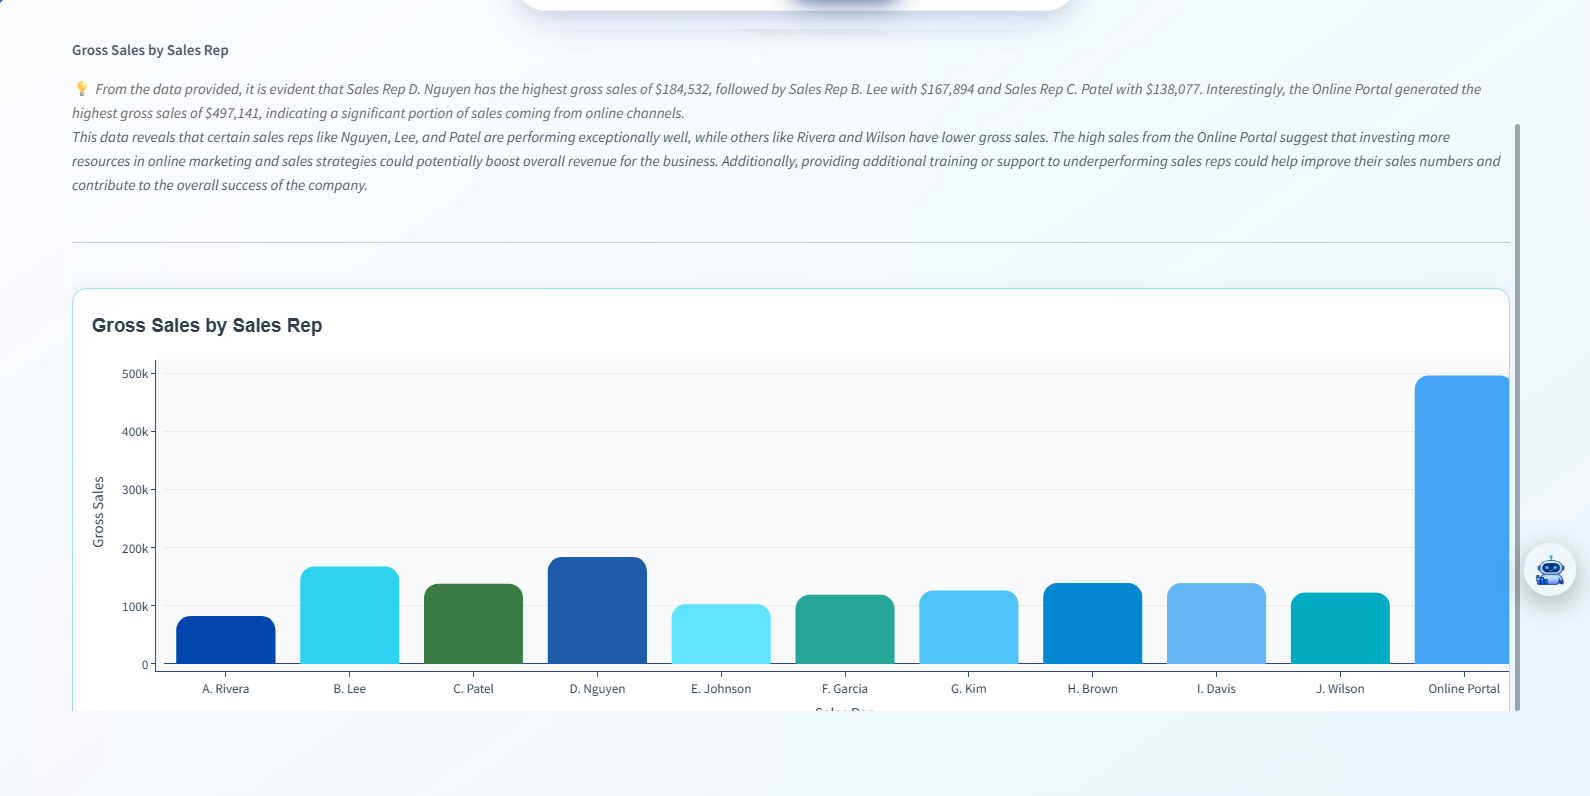Select the J. Wilson bar
The height and width of the screenshot is (796, 1590).
pos(1340,628)
